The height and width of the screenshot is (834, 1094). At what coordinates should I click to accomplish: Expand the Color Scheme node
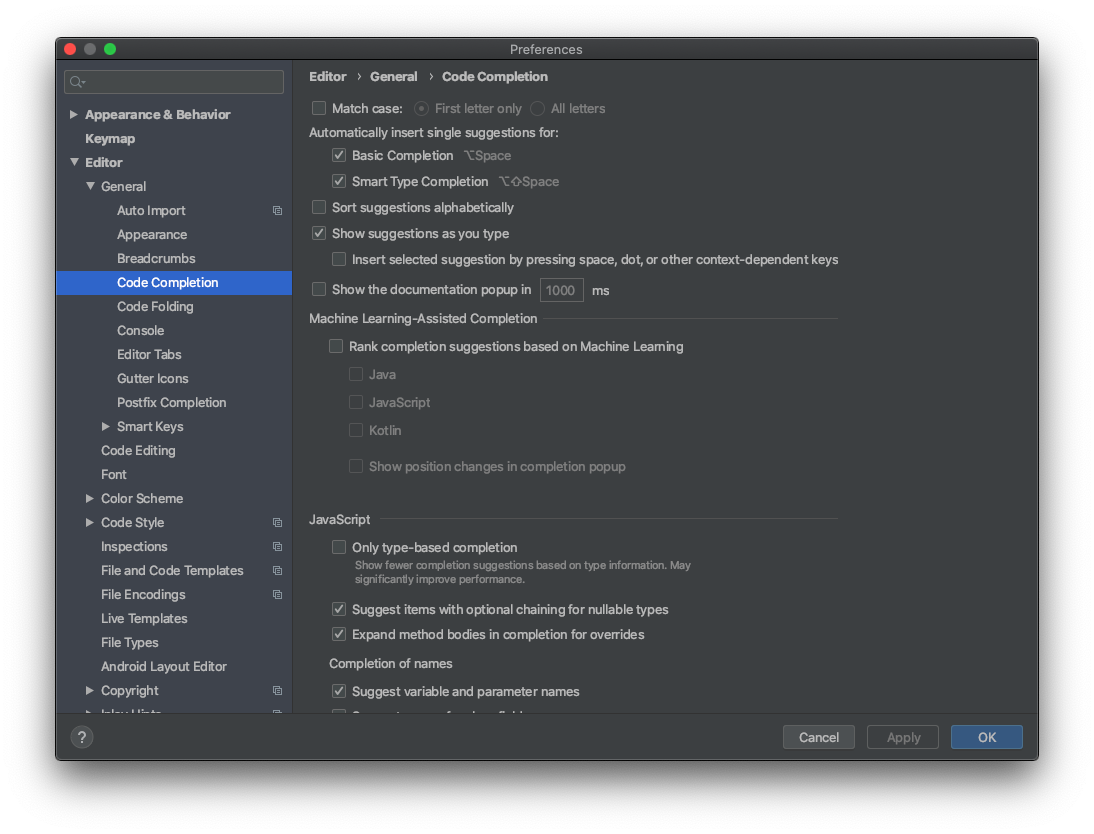point(90,498)
